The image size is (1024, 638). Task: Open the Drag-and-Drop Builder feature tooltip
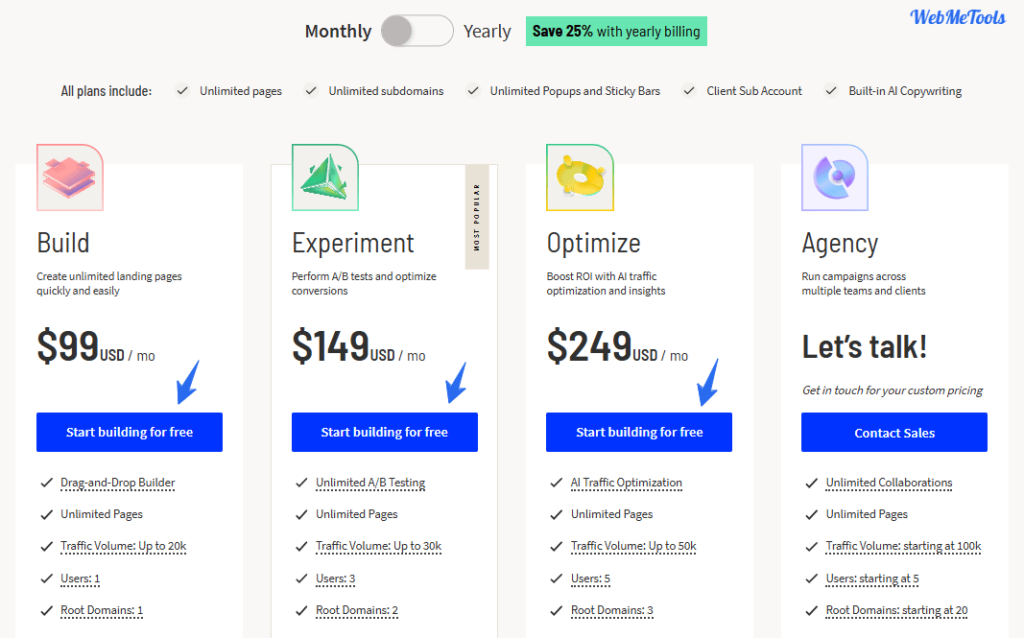[x=118, y=483]
